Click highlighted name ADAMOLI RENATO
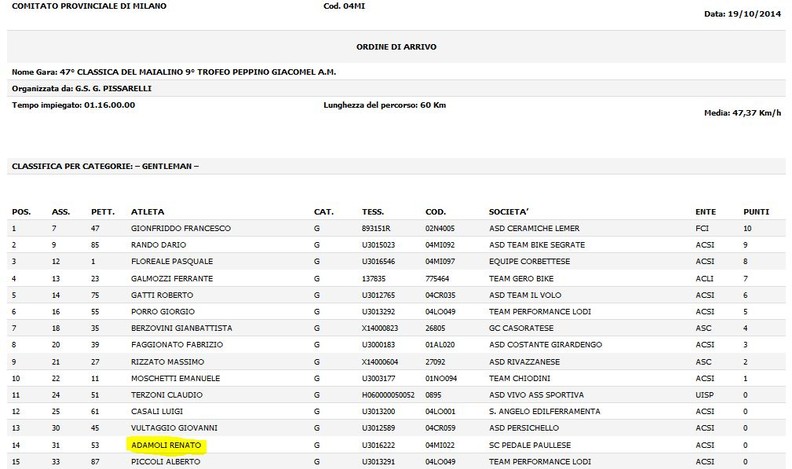The width and height of the screenshot is (792, 469). click(166, 445)
